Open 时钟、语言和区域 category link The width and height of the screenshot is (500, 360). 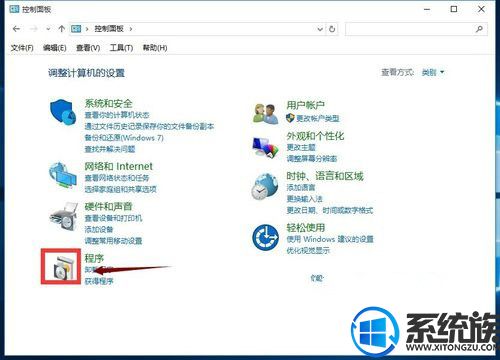(325, 176)
